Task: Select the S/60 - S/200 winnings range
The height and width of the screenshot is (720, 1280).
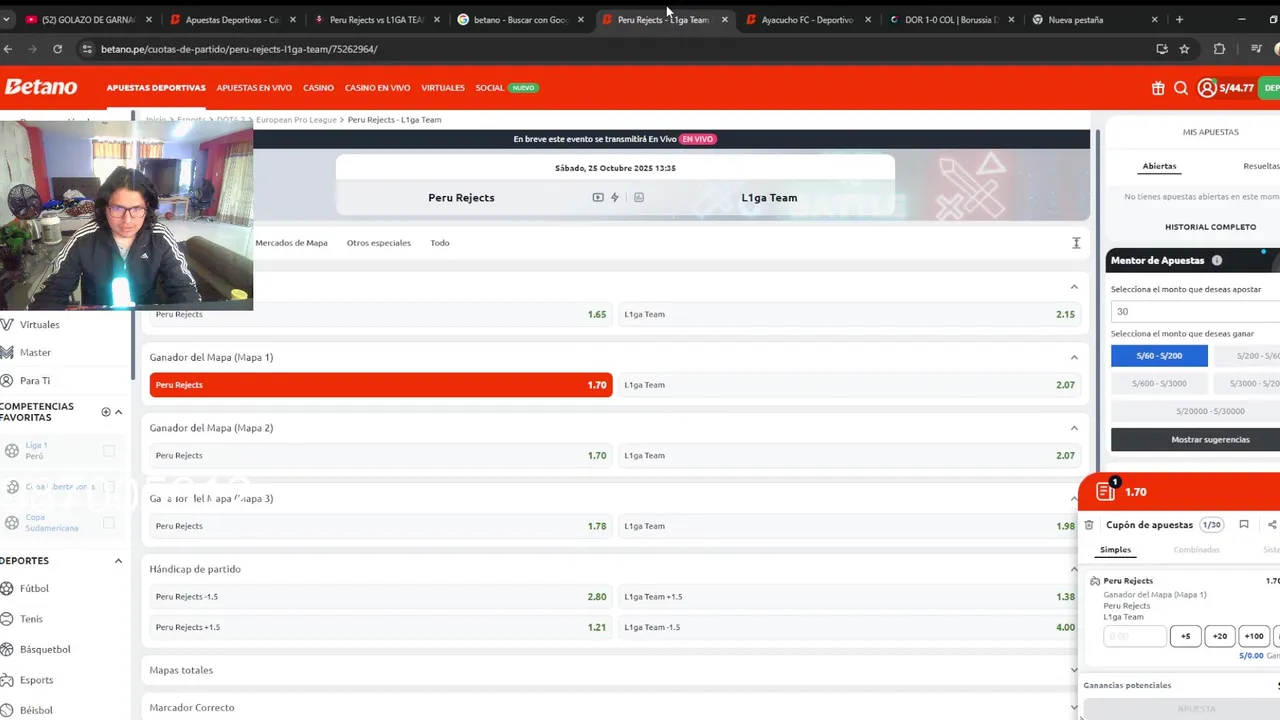Action: coord(1159,356)
